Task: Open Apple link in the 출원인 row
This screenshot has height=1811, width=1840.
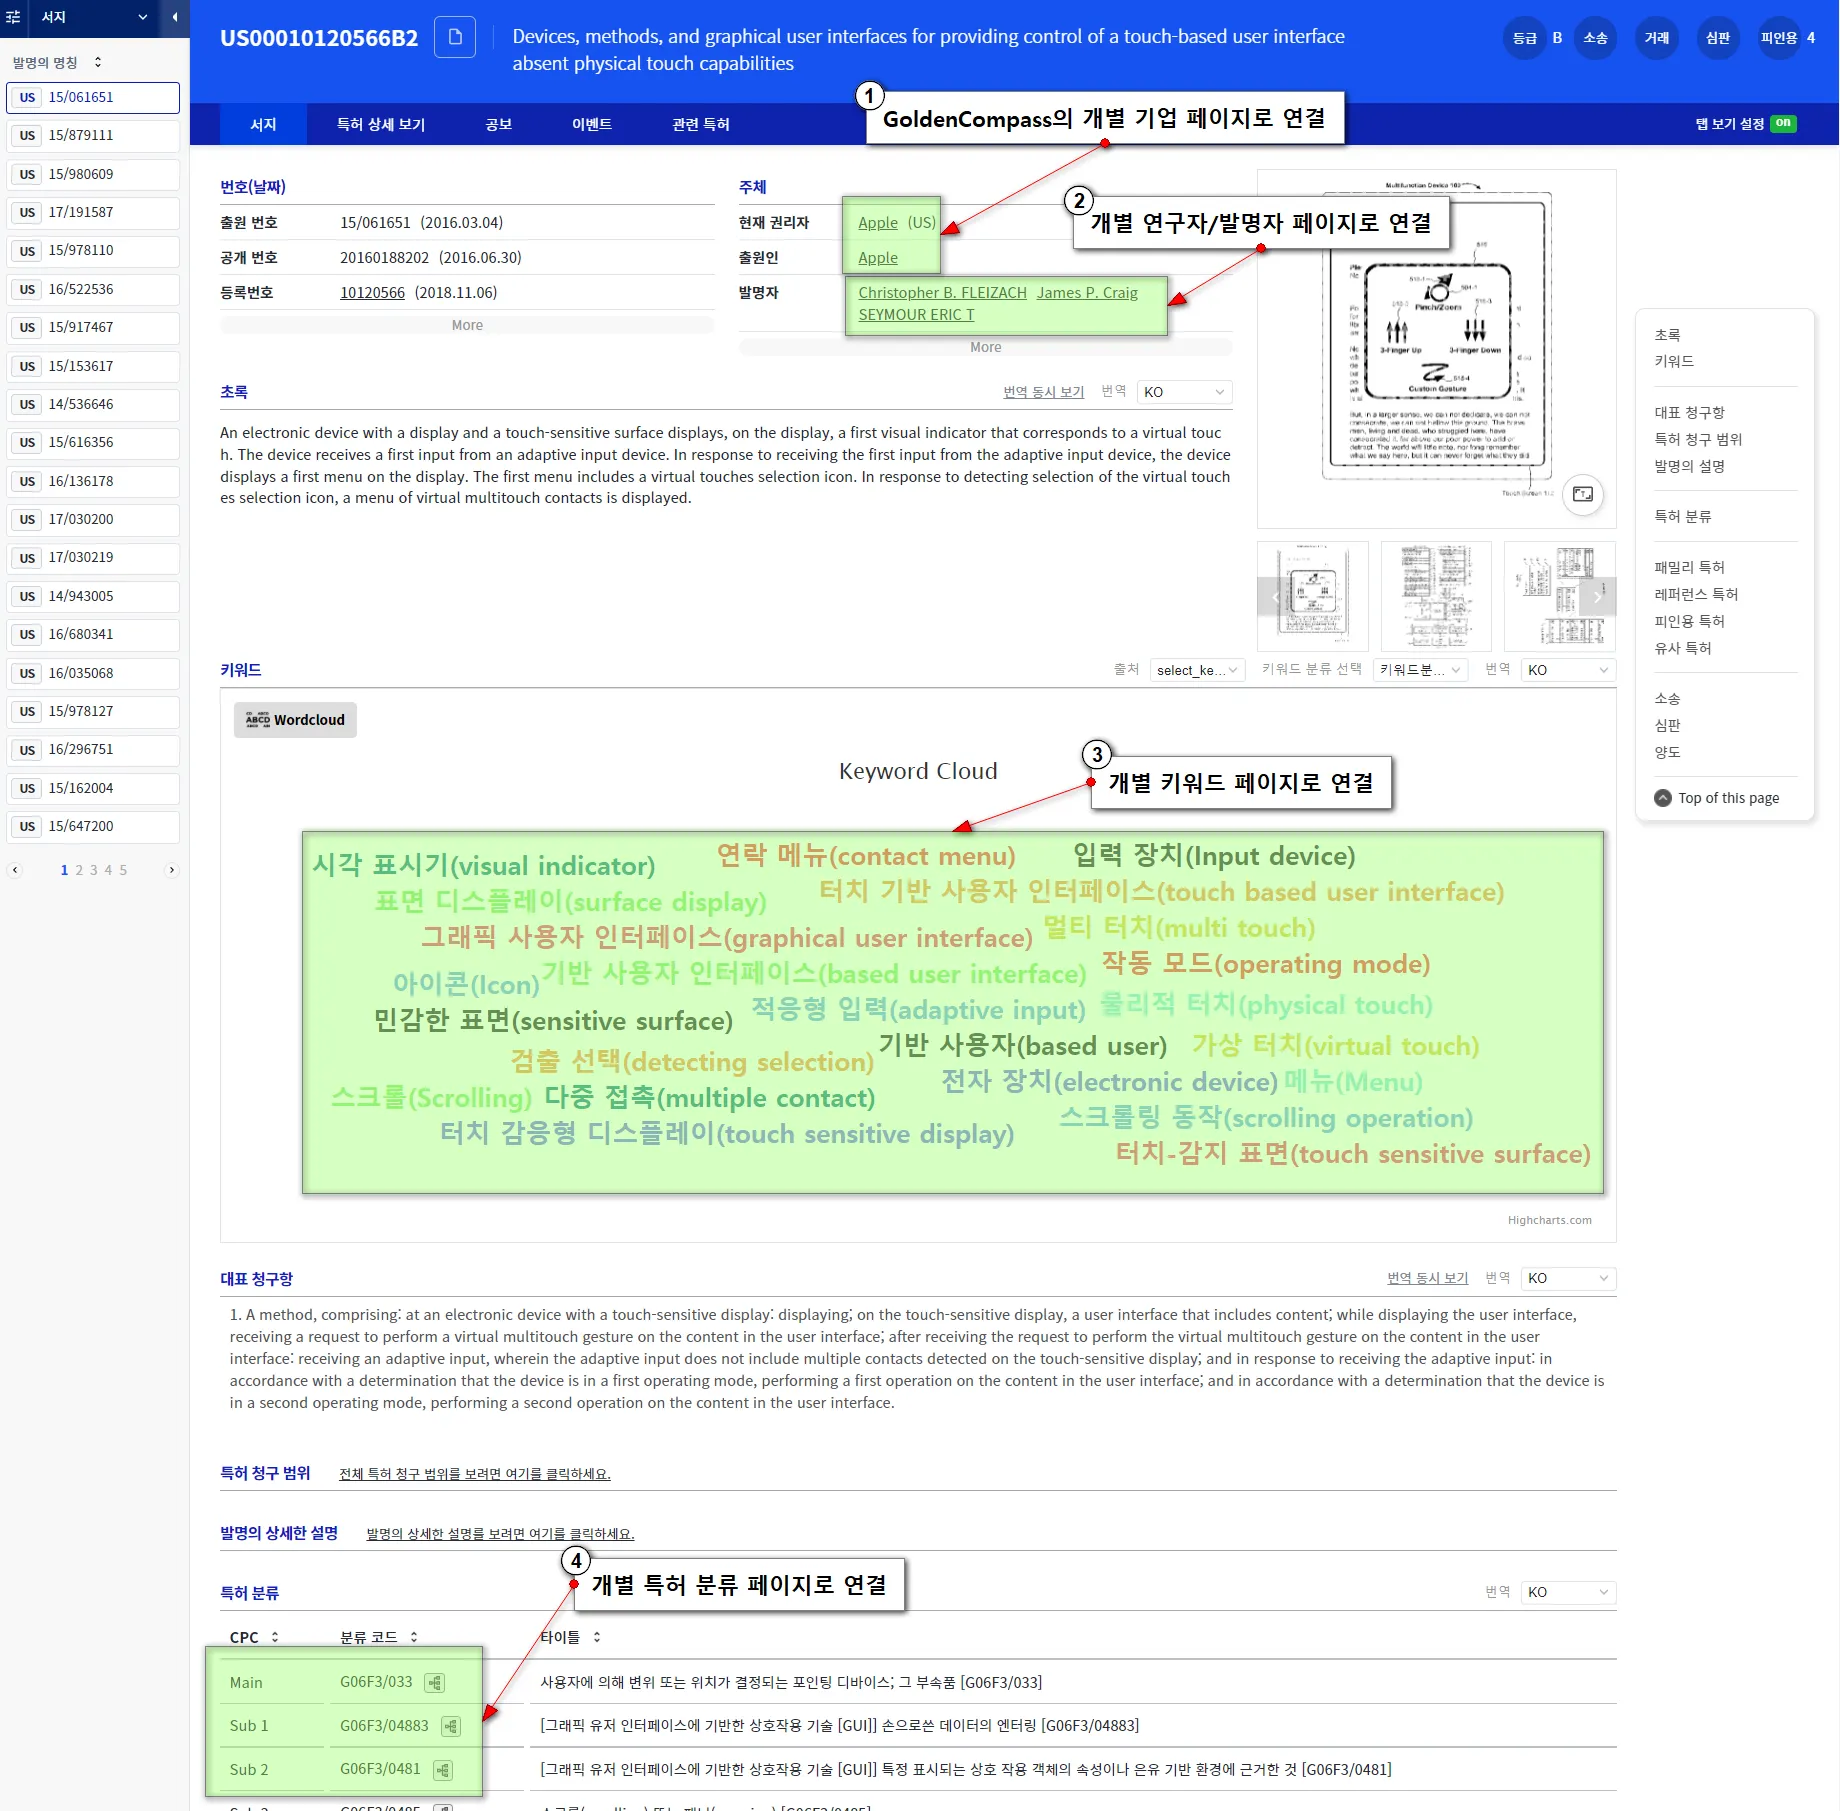Action: click(878, 258)
